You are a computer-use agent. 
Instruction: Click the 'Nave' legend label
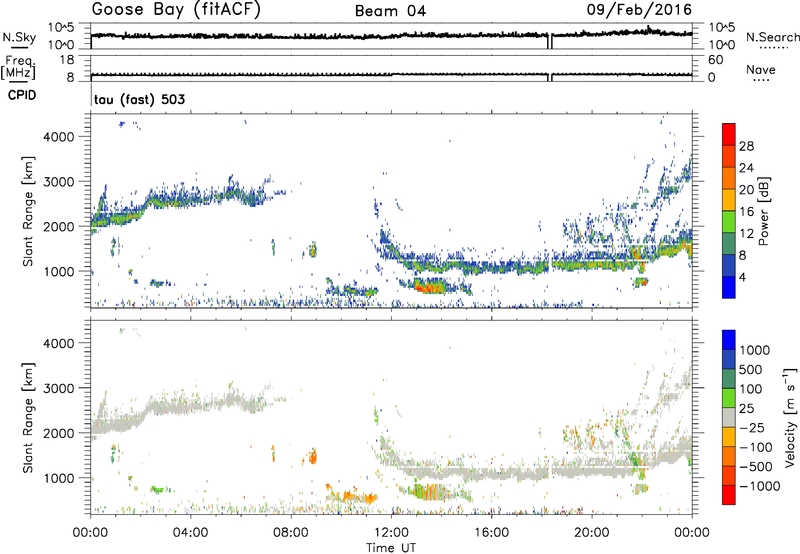(x=761, y=69)
